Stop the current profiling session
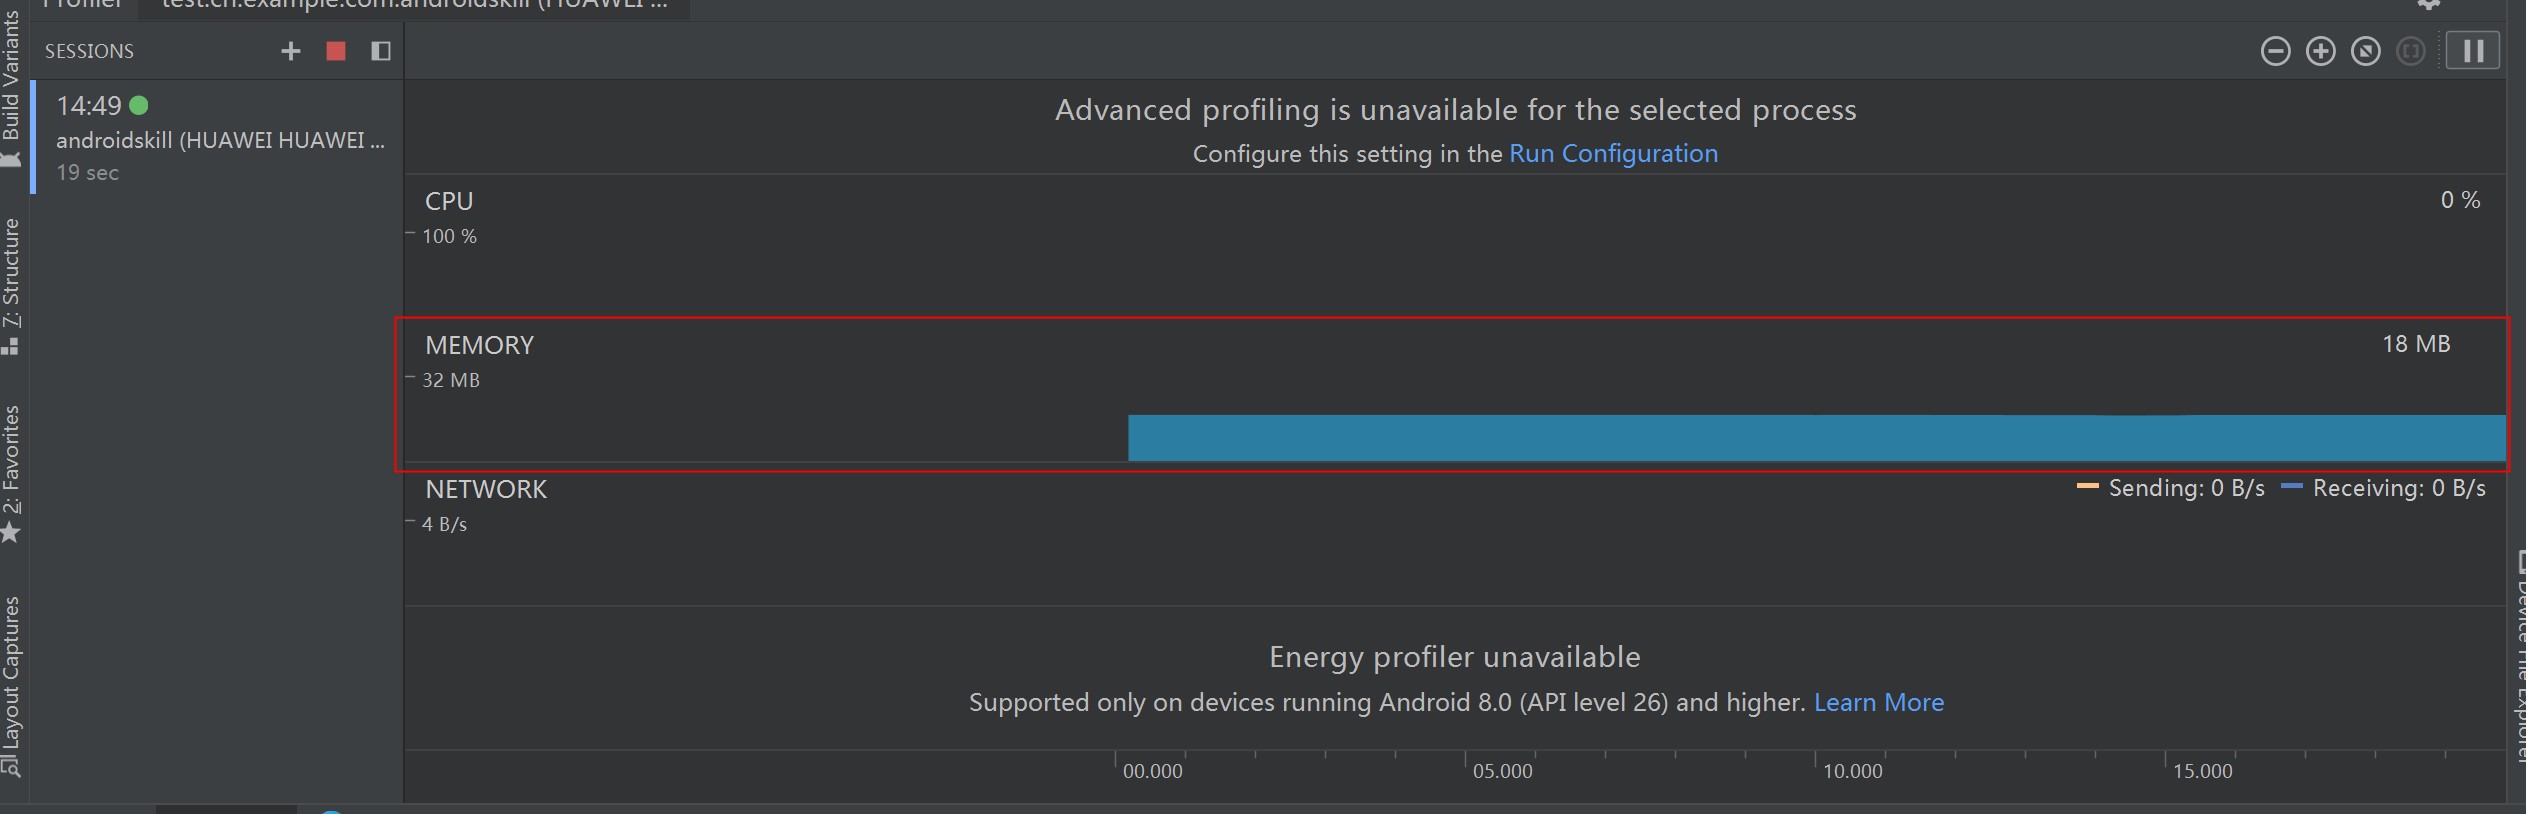Screen dimensions: 2526x814 click(x=336, y=51)
